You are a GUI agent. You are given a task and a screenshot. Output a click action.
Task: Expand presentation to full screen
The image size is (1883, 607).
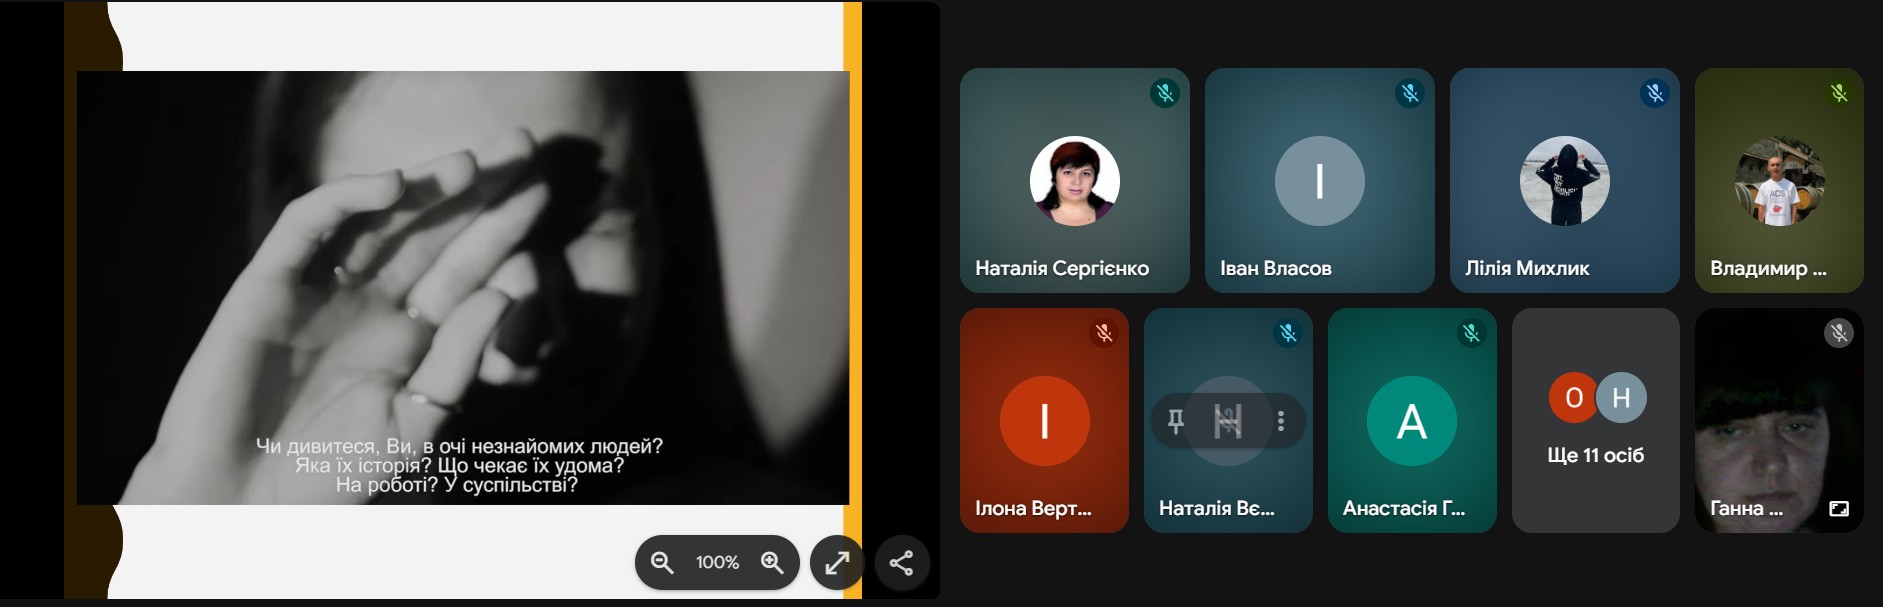click(836, 563)
